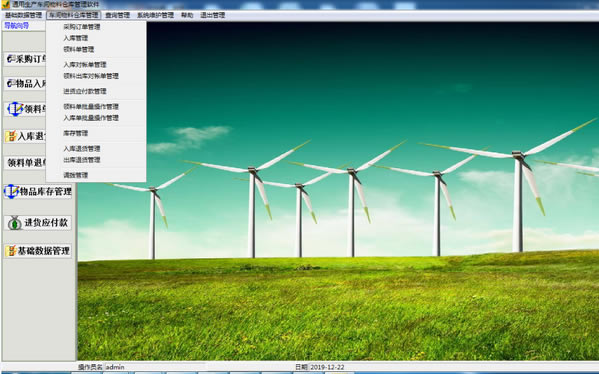Screen dimensions: 599x374
Task: Open the 帮助 menu
Action: point(187,15)
